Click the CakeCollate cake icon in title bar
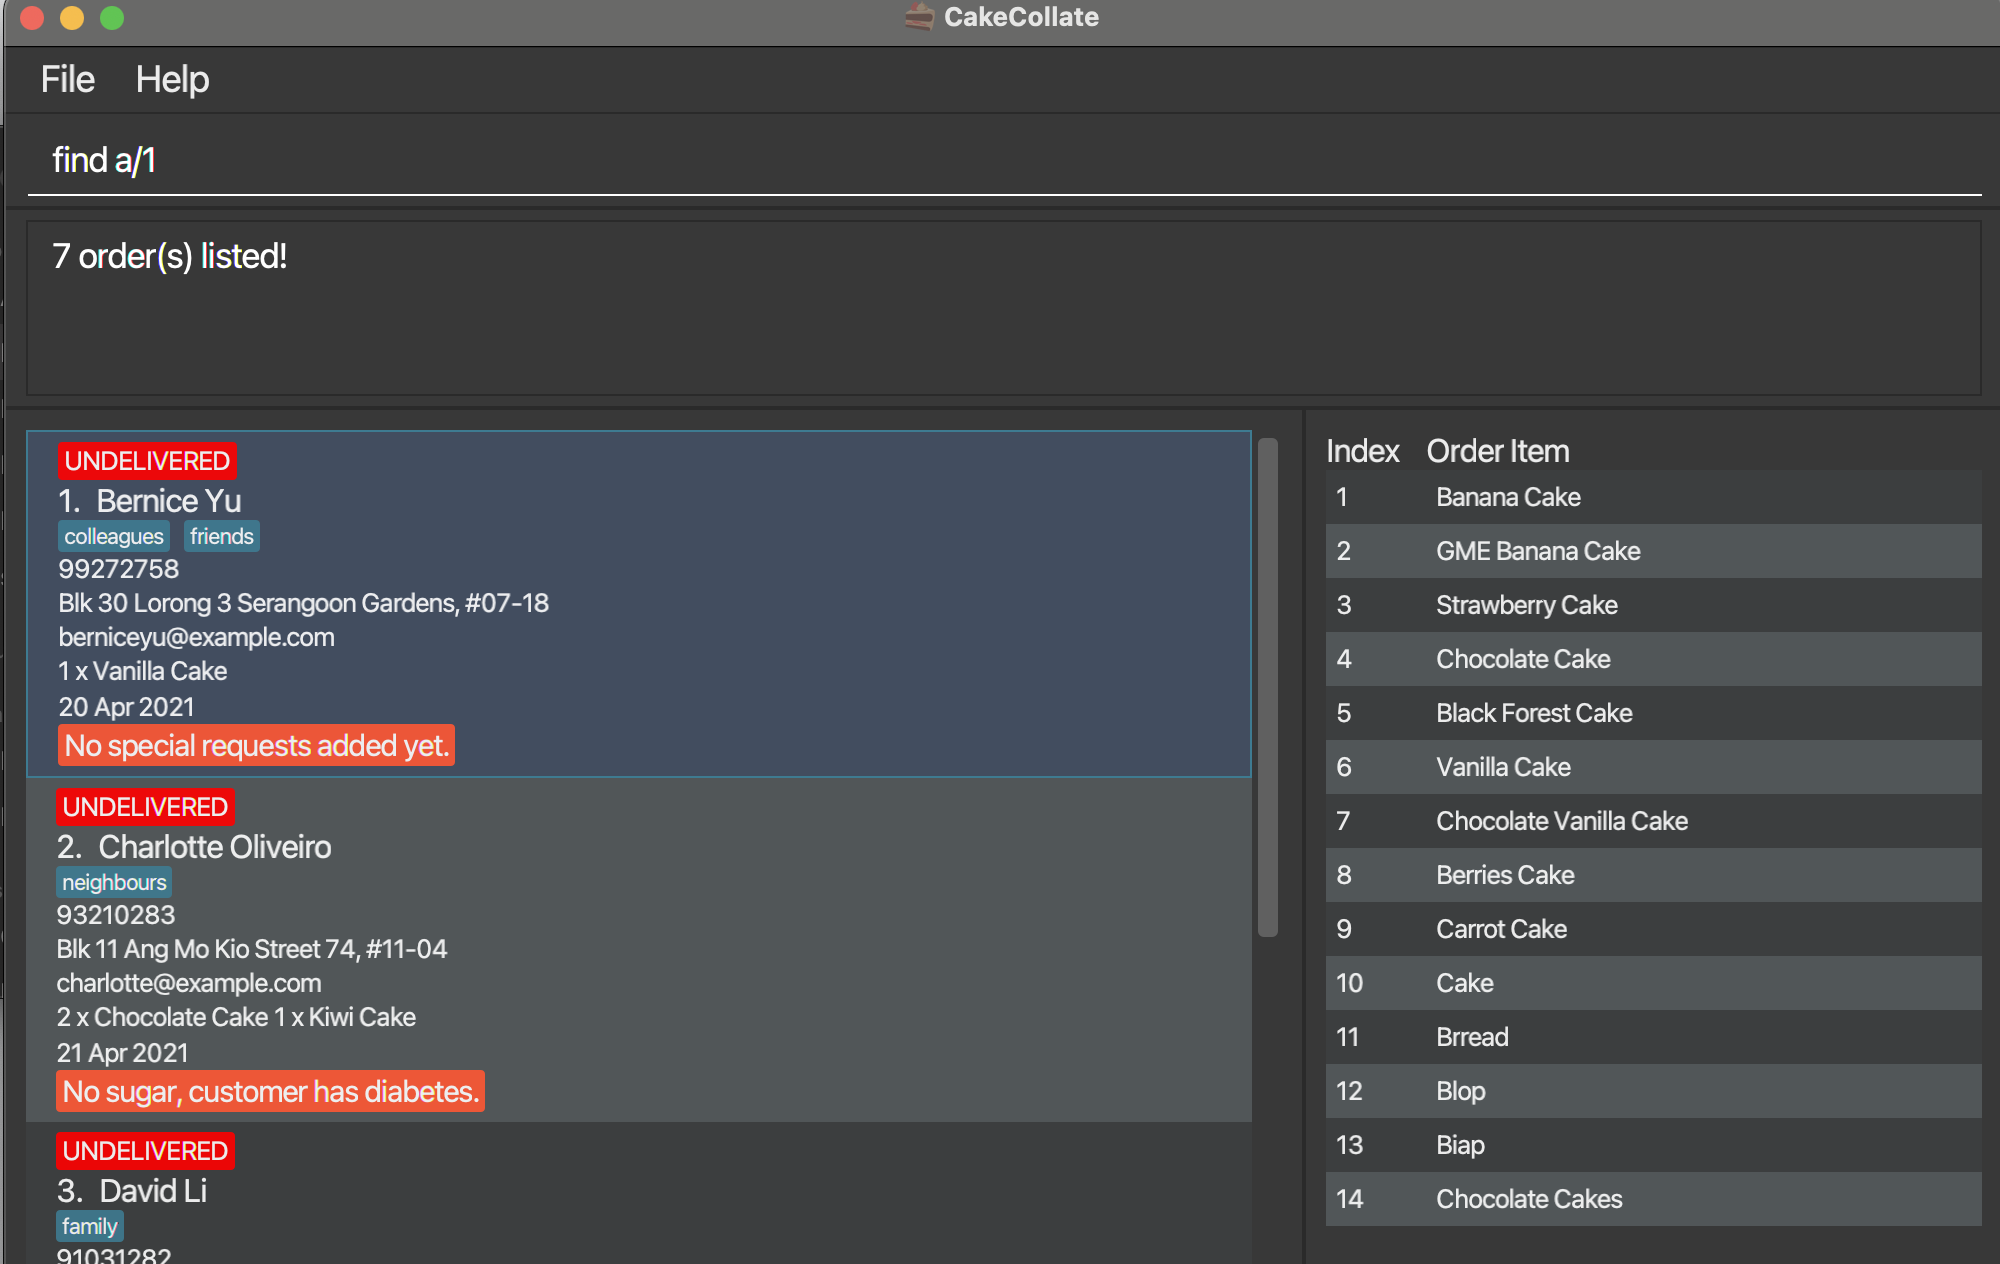The image size is (2000, 1264). point(918,17)
